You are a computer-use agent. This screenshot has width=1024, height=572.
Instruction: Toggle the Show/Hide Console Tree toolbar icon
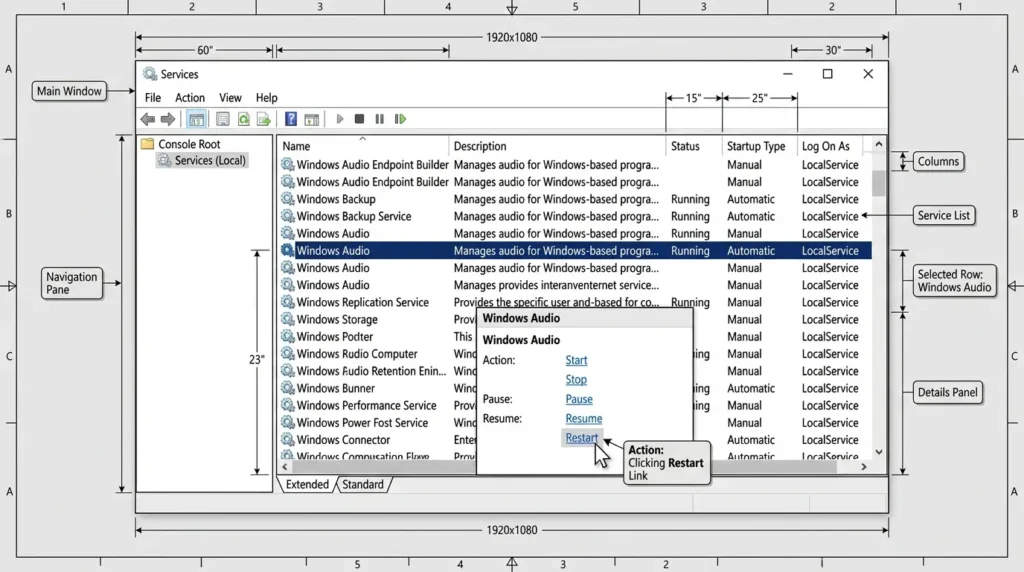click(x=196, y=119)
